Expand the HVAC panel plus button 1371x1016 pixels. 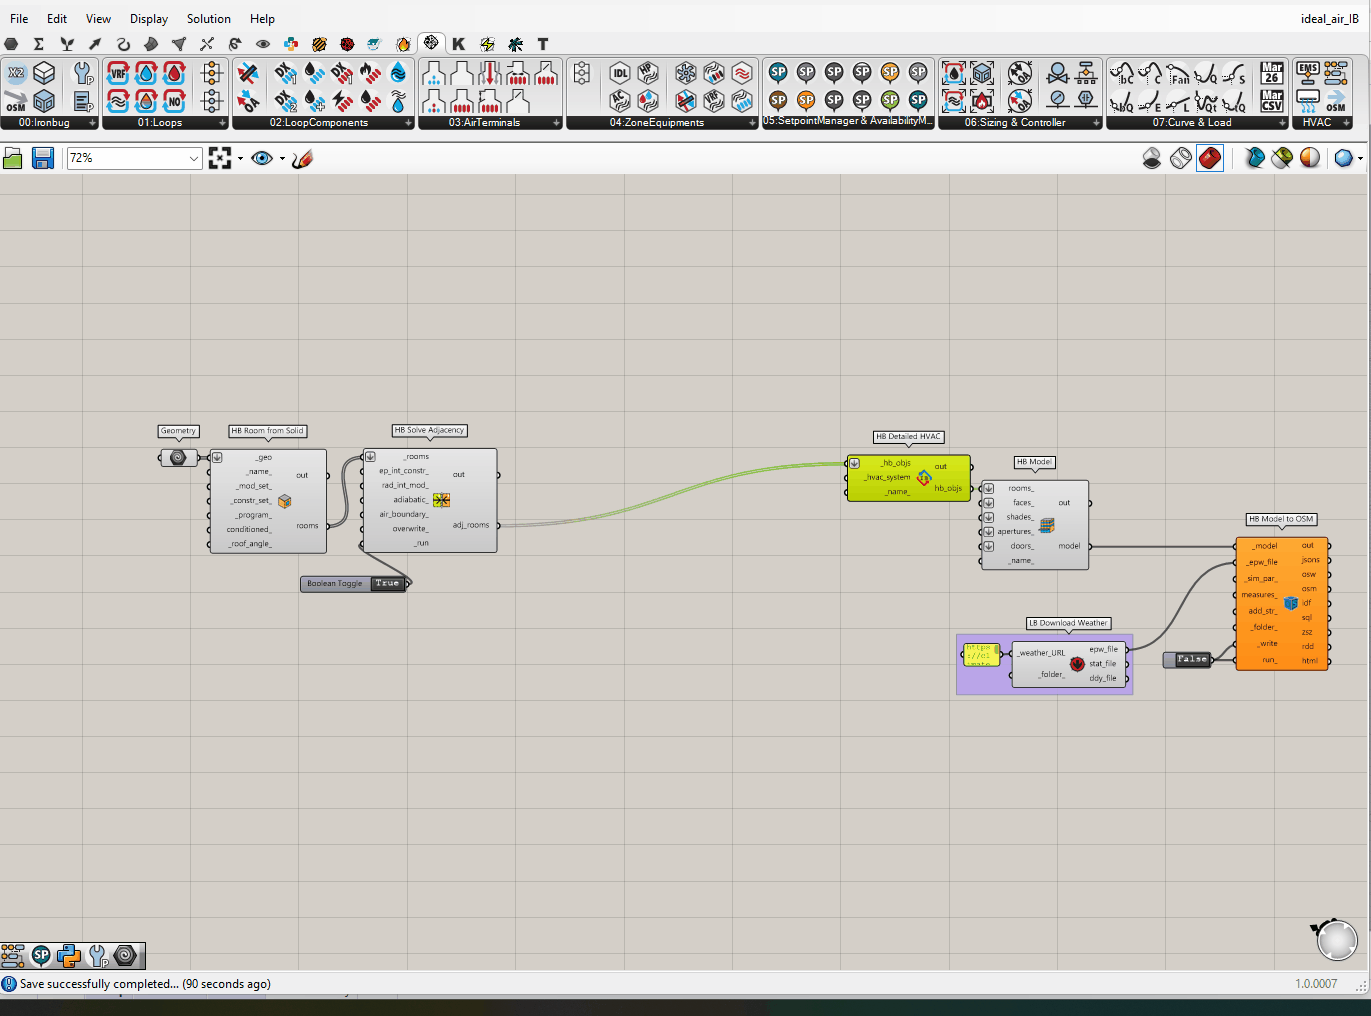(x=1347, y=123)
